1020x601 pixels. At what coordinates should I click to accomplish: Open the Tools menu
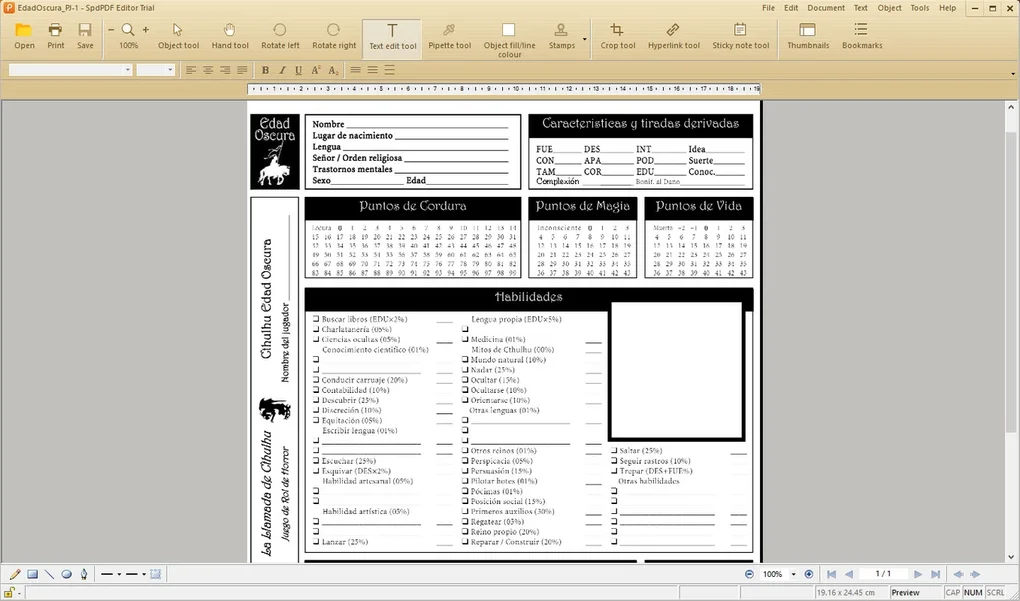point(920,8)
